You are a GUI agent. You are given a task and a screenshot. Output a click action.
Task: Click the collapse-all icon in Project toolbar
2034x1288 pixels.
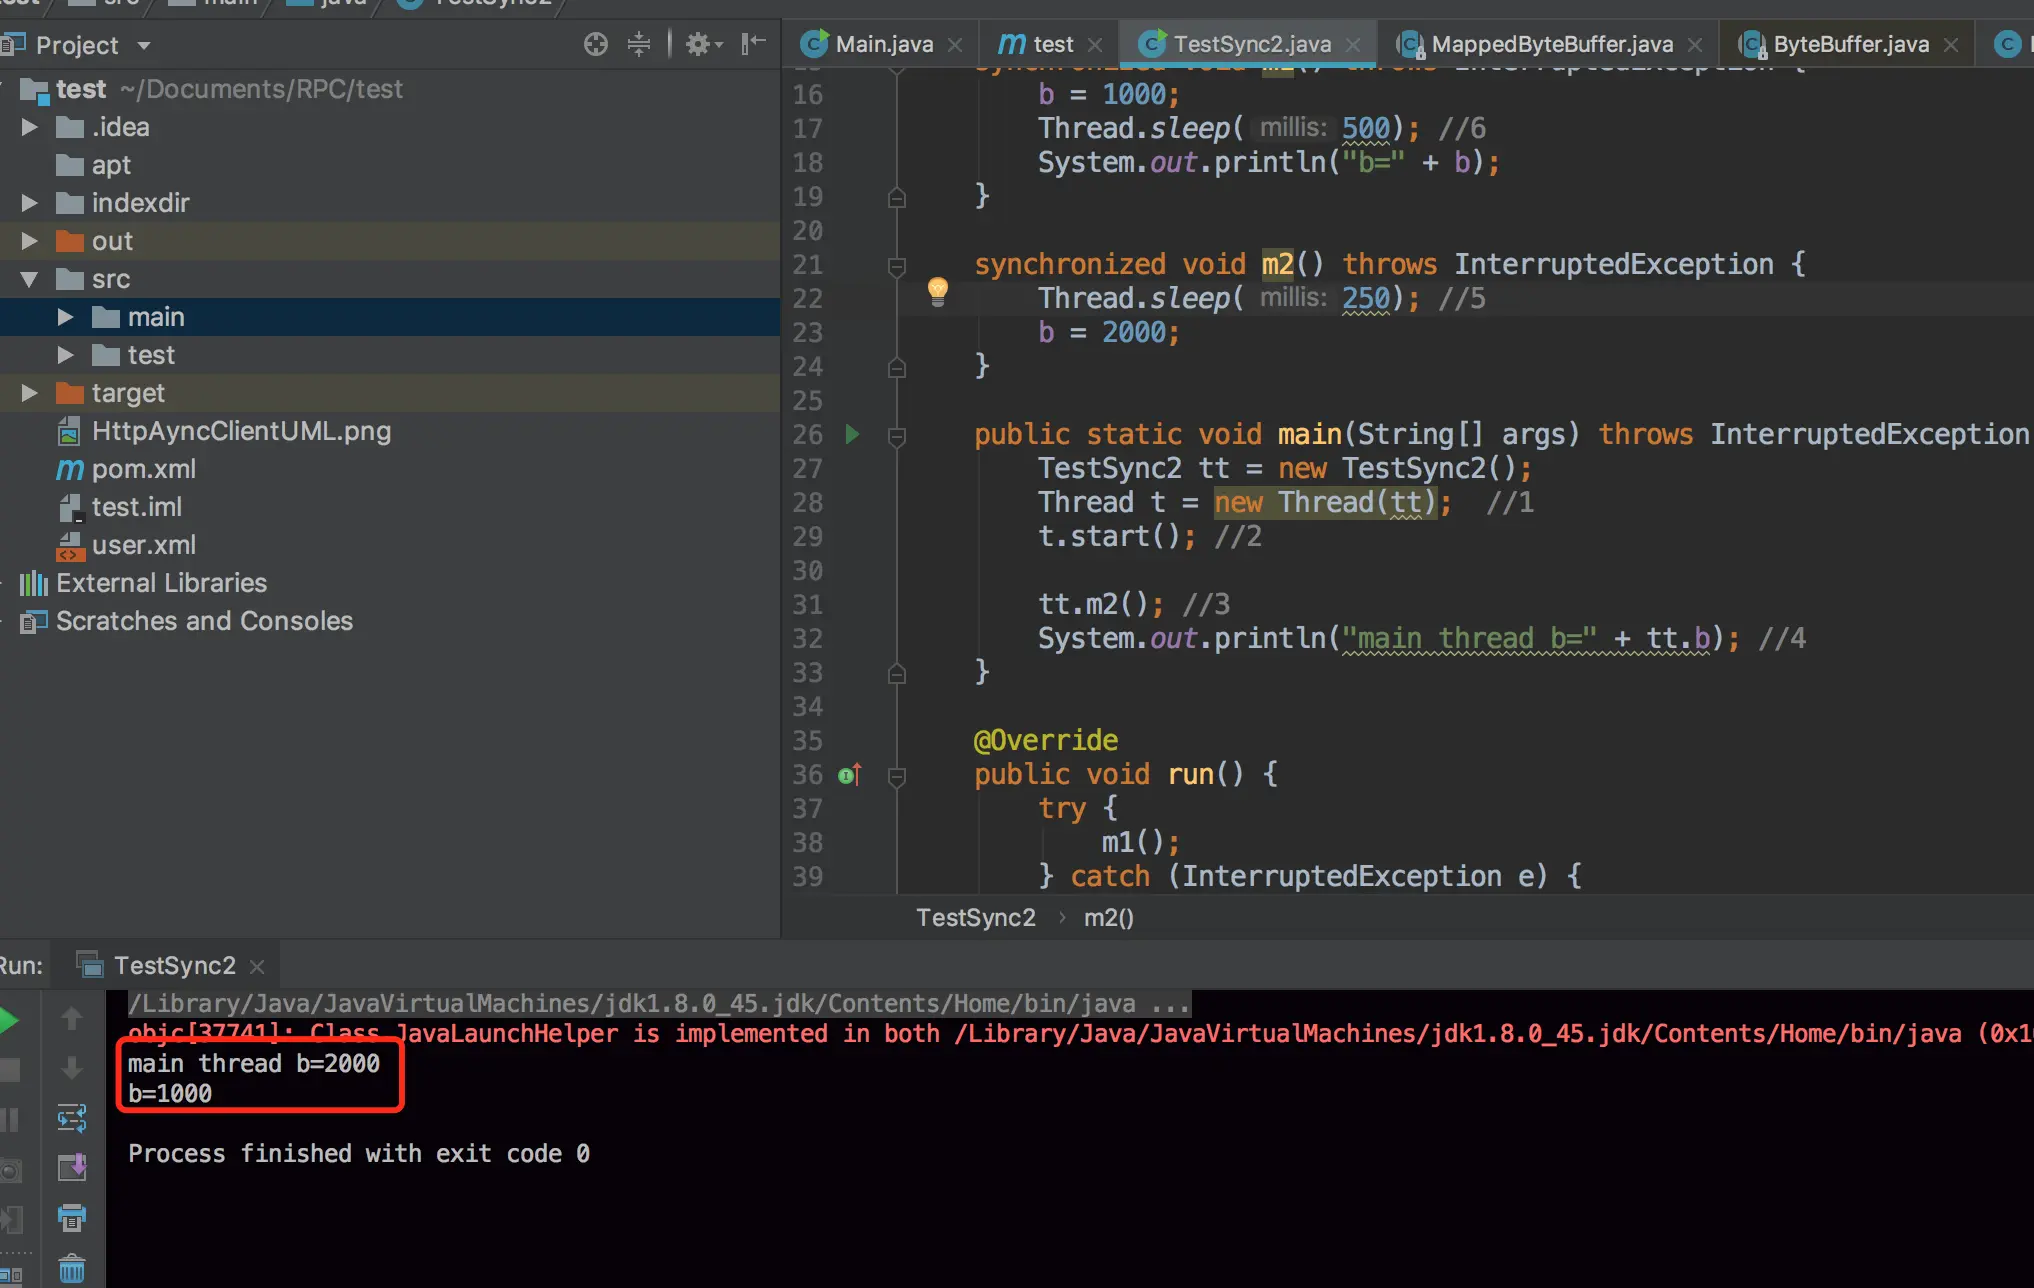click(x=639, y=44)
